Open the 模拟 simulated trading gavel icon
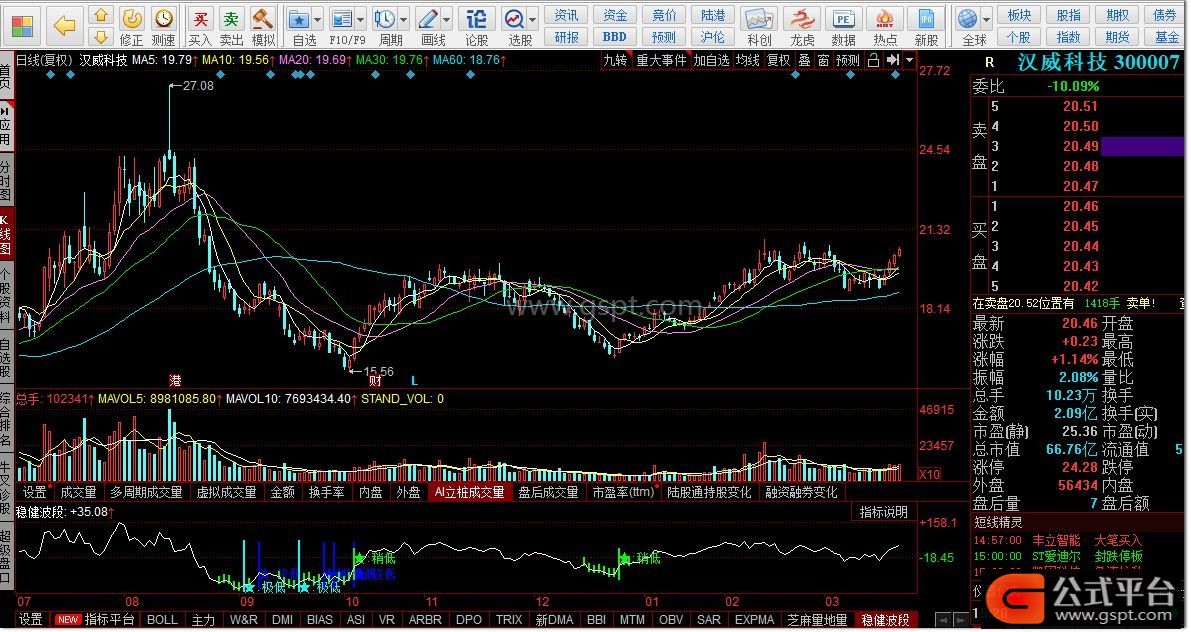1191x632 pixels. point(263,18)
